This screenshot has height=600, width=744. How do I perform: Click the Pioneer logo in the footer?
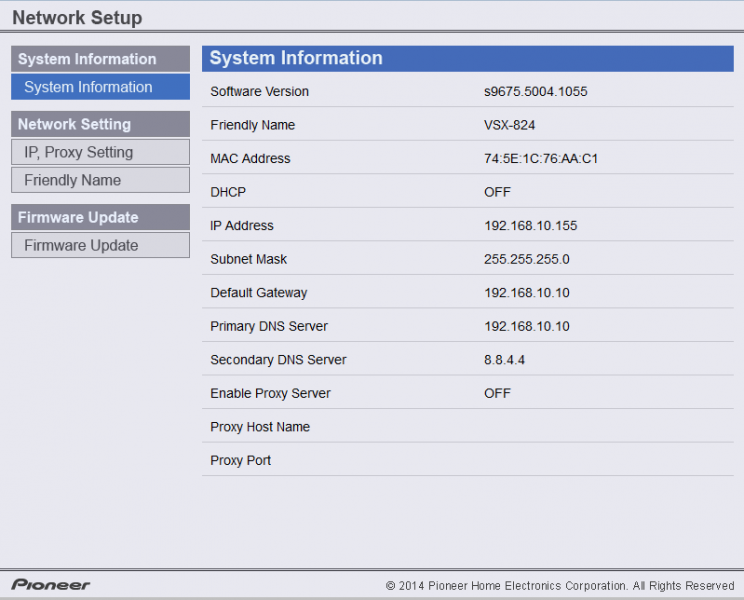coord(51,585)
